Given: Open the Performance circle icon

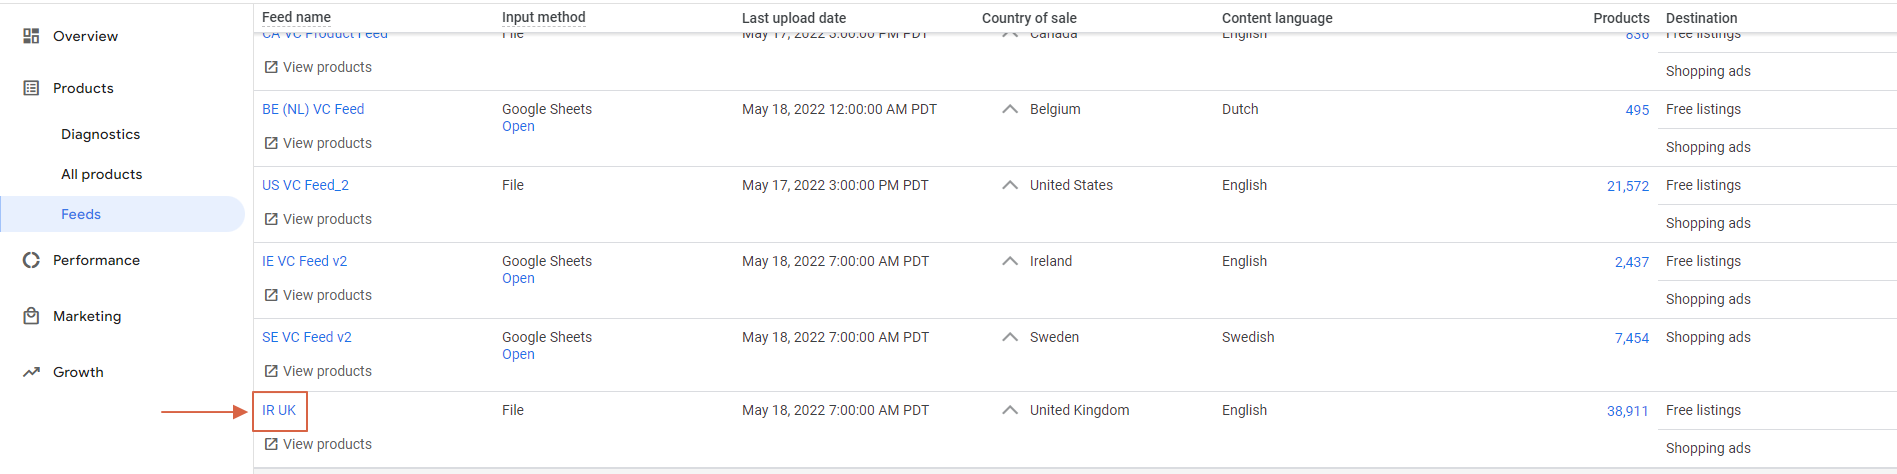Looking at the screenshot, I should click(31, 260).
